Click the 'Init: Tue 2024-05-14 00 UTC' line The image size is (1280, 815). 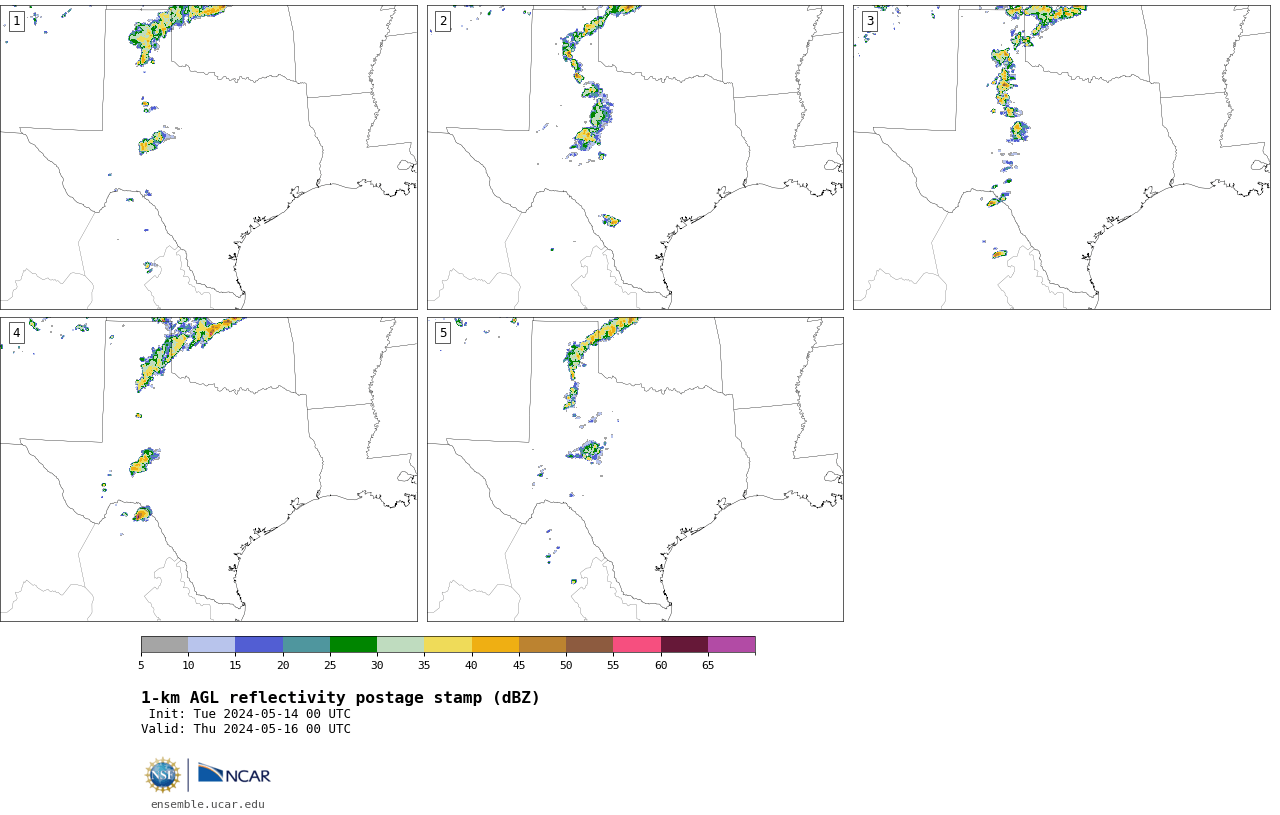(x=250, y=714)
